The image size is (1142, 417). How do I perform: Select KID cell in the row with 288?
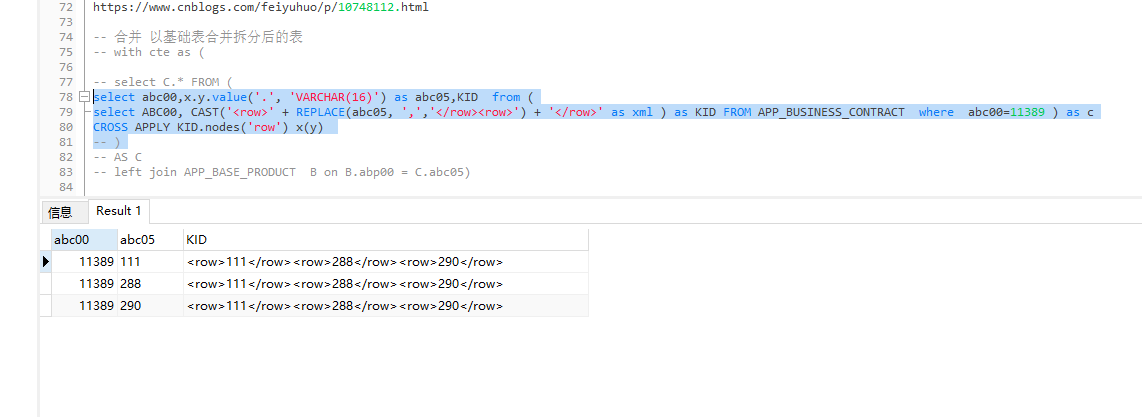click(x=385, y=284)
